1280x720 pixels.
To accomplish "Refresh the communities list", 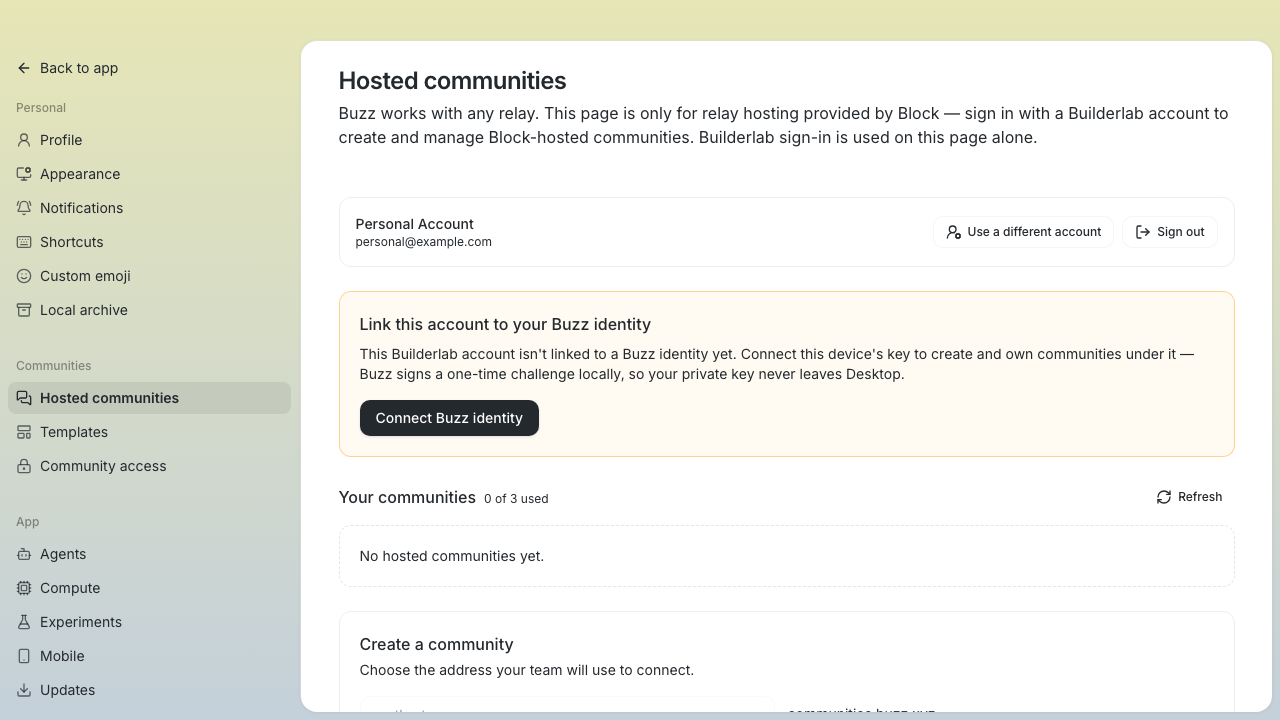I will tap(1189, 497).
